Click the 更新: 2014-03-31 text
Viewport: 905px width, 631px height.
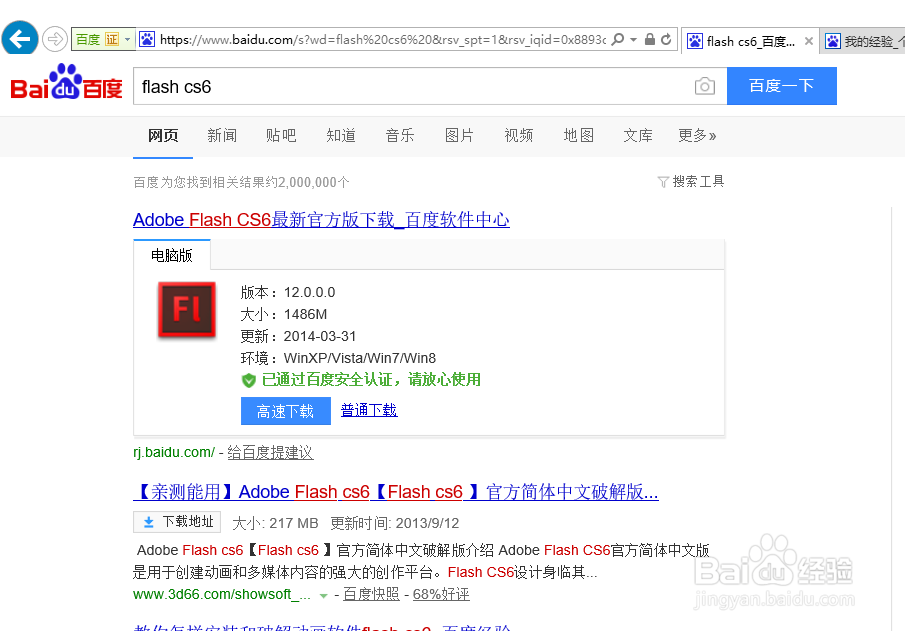point(298,336)
